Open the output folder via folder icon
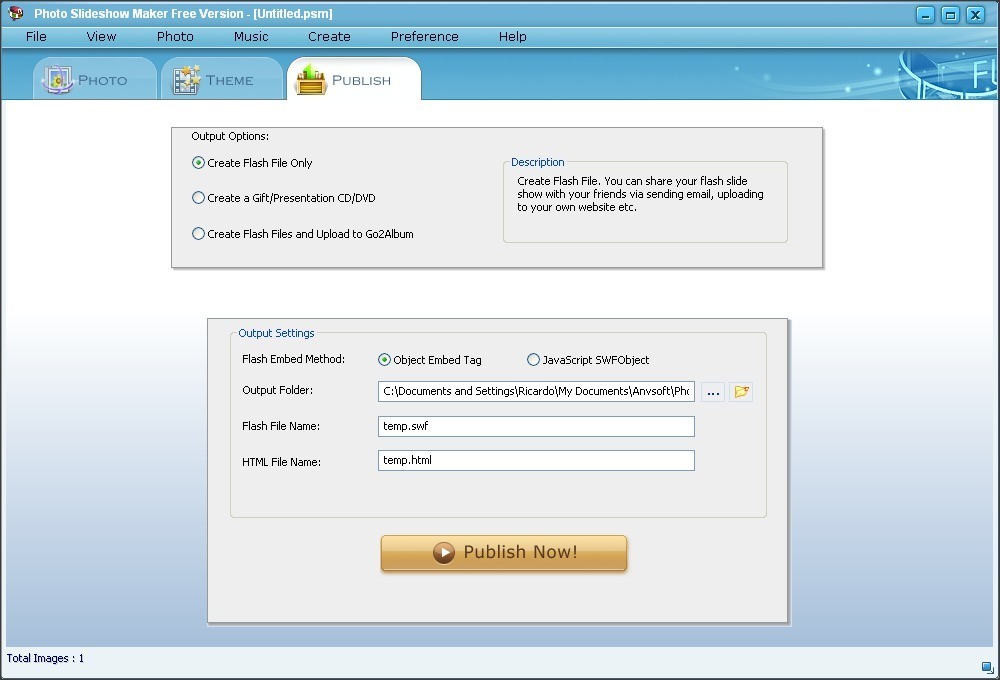This screenshot has width=1000, height=680. tap(741, 392)
